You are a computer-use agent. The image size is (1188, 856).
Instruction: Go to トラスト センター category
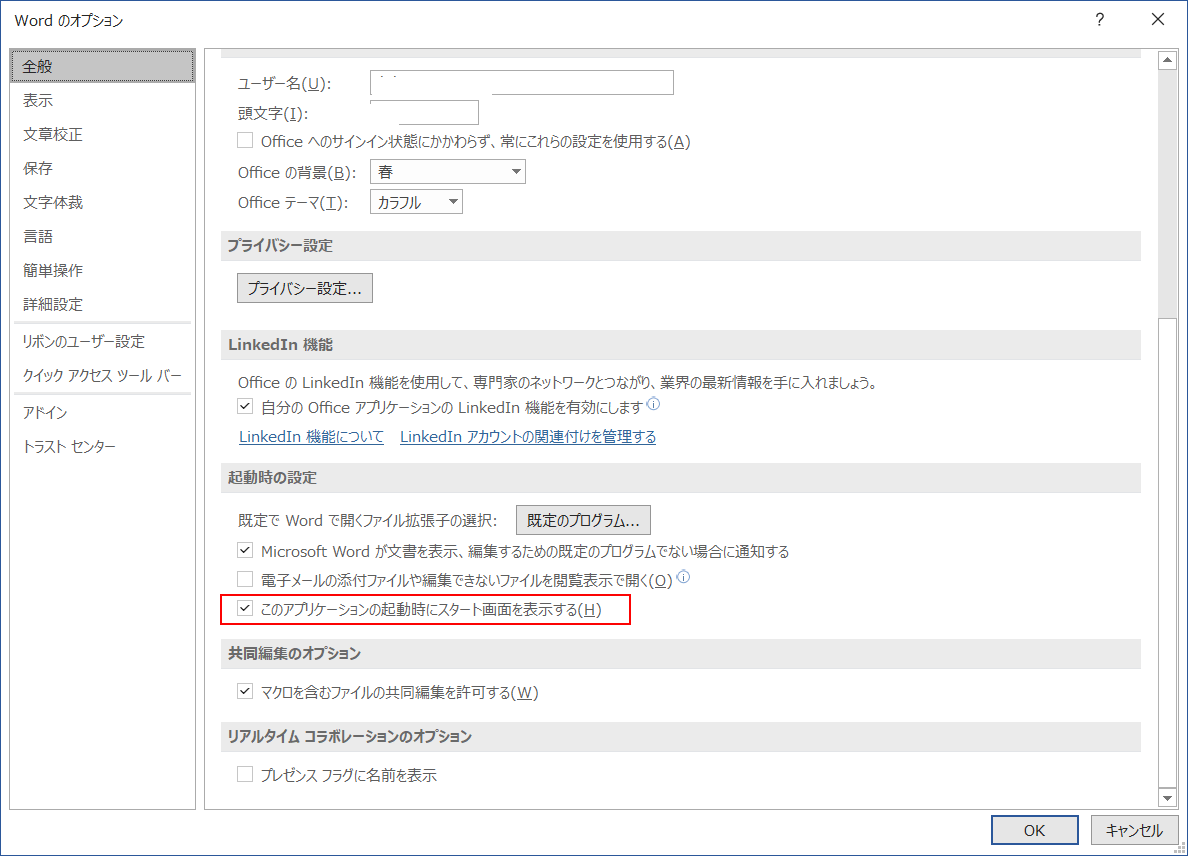click(102, 447)
